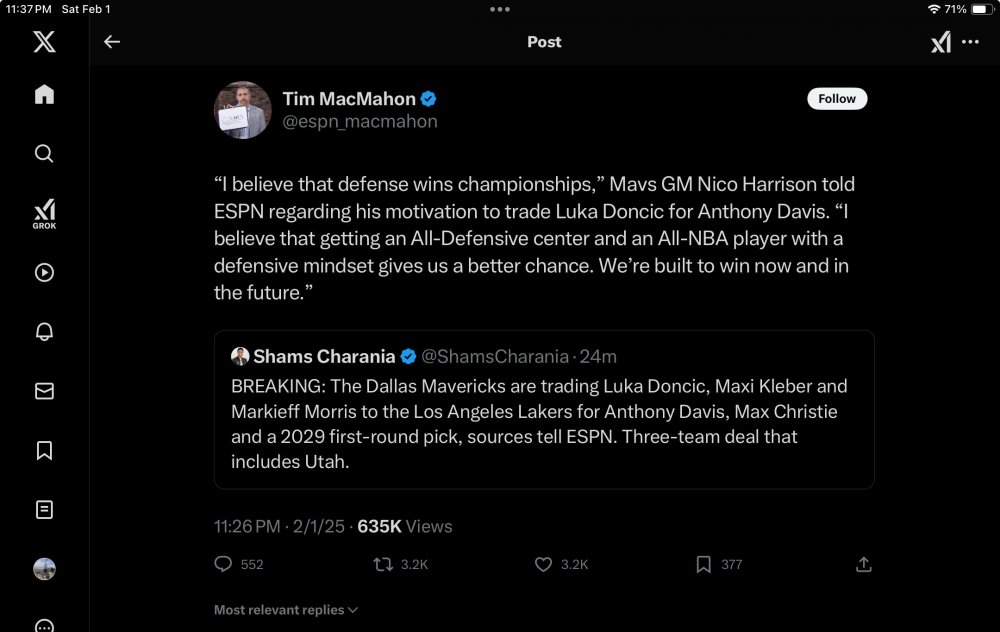Expand Most relevant replies sorting dropdown

[x=286, y=610]
